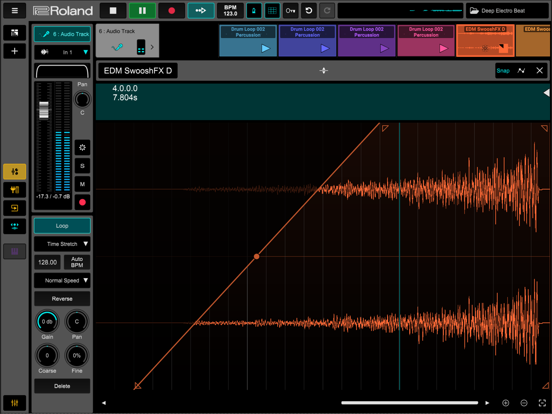The height and width of the screenshot is (414, 552).
Task: Toggle the Loop button
Action: tap(62, 226)
